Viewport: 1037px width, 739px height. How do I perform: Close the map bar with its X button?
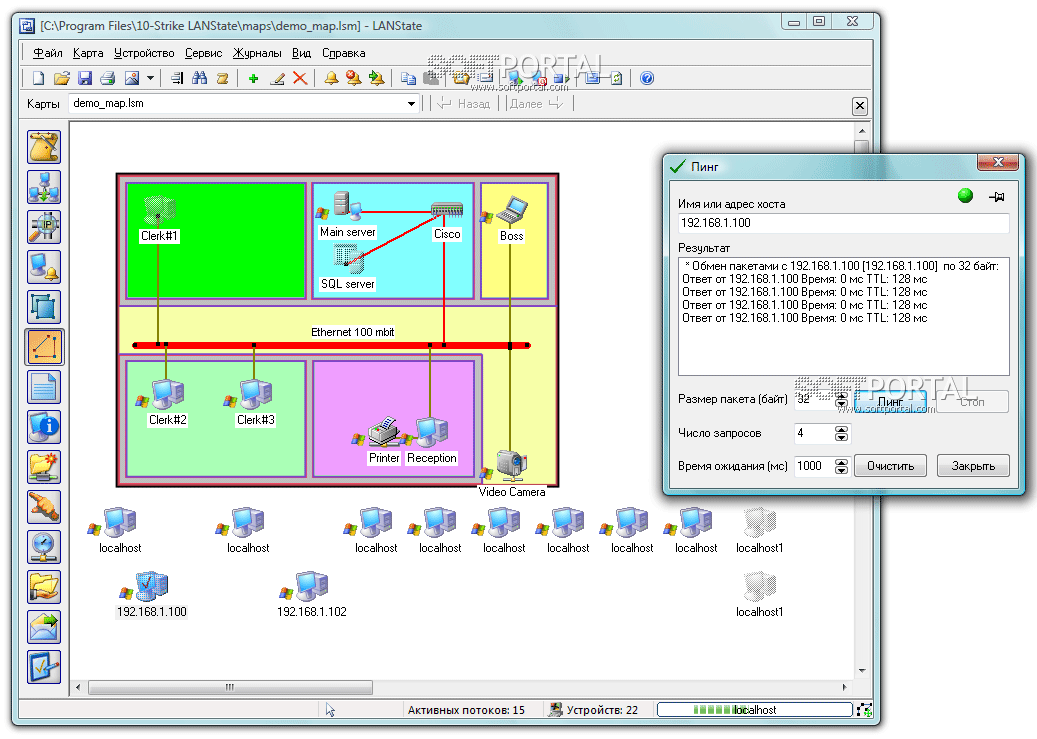tap(859, 106)
